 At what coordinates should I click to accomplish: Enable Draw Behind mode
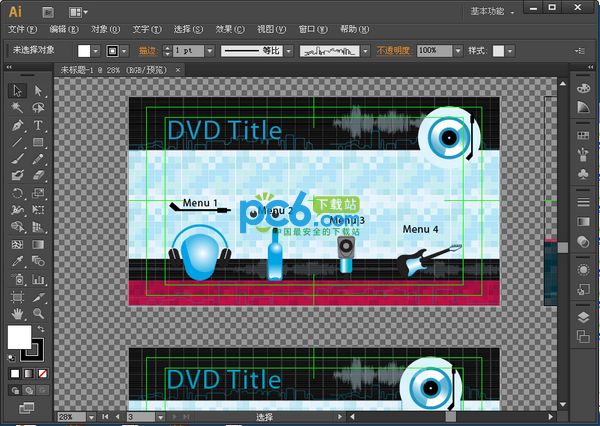click(x=29, y=390)
